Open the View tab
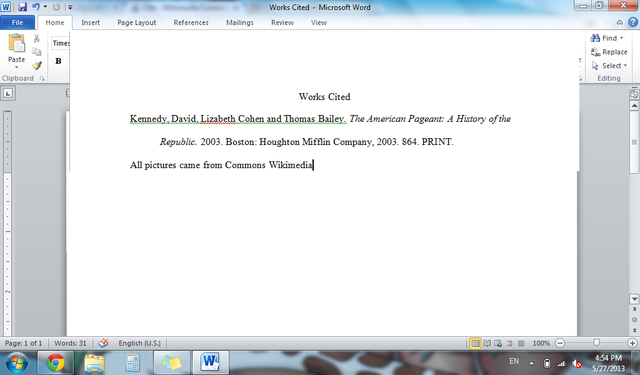The width and height of the screenshot is (640, 375). tap(319, 22)
